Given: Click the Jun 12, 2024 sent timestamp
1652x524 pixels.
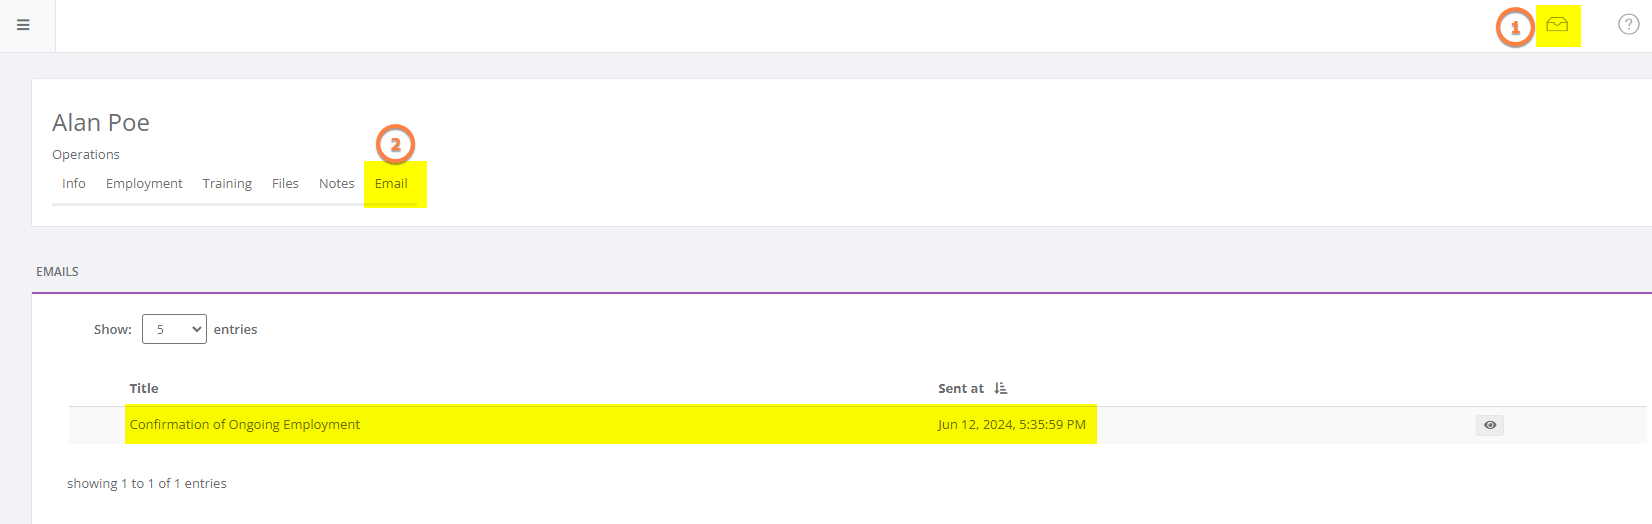Looking at the screenshot, I should tap(1011, 424).
